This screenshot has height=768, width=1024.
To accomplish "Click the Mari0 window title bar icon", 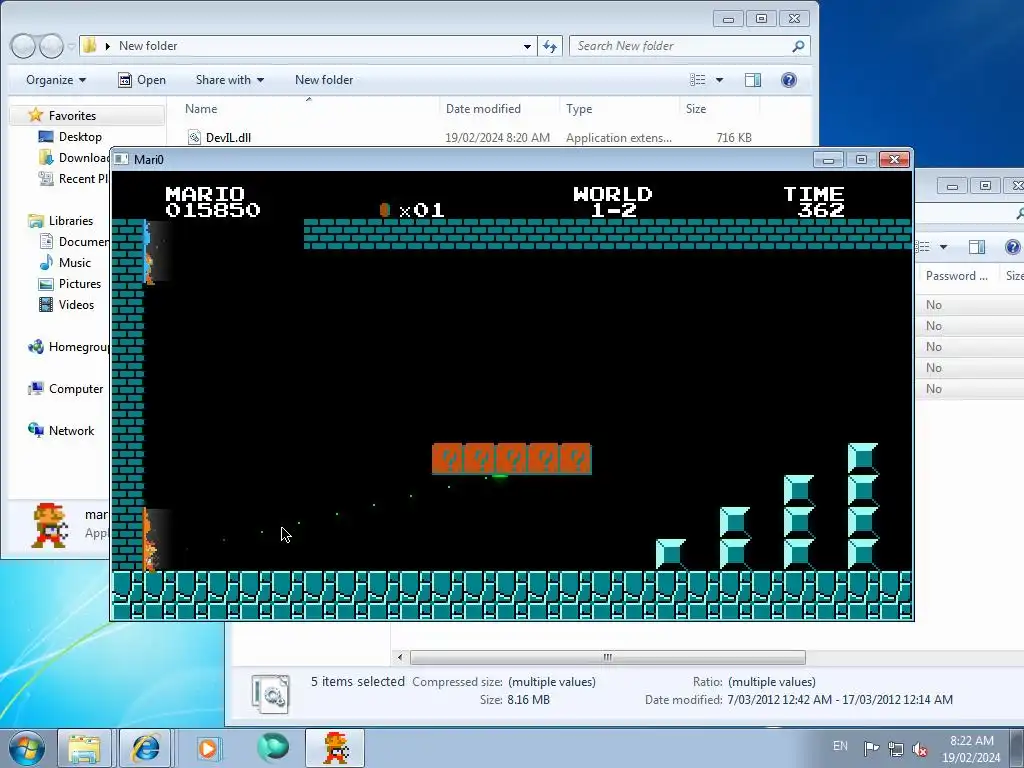I will 121,159.
